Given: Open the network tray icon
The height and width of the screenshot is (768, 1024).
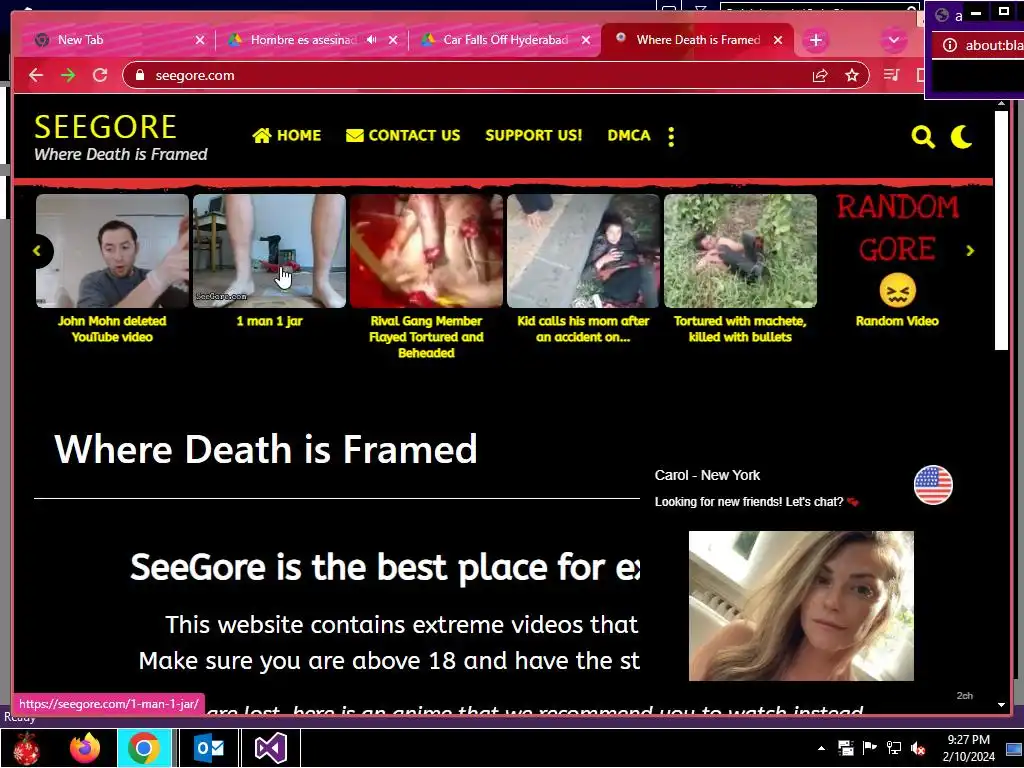Looking at the screenshot, I should [x=894, y=748].
